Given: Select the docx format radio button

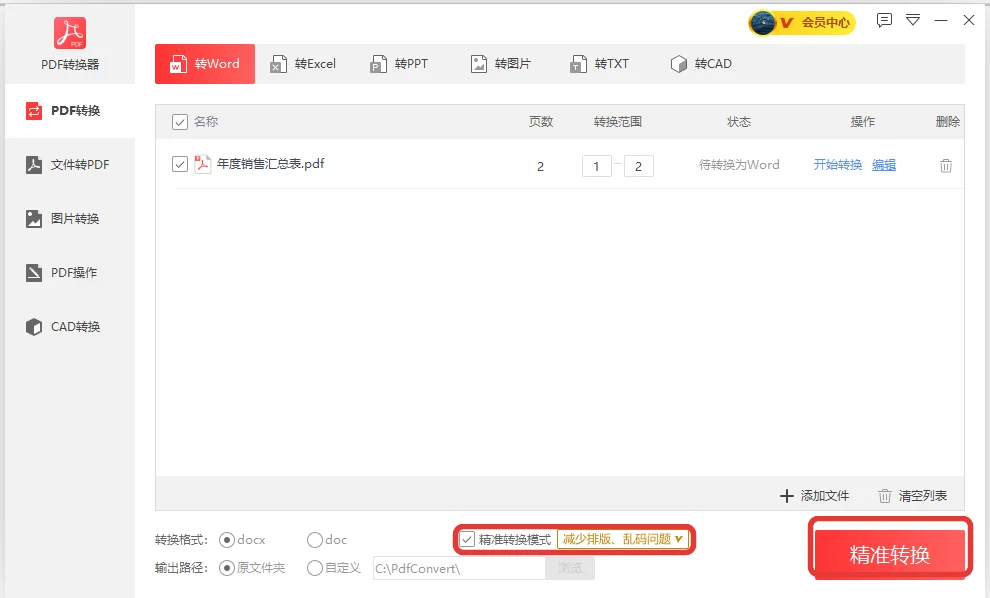Looking at the screenshot, I should (227, 540).
